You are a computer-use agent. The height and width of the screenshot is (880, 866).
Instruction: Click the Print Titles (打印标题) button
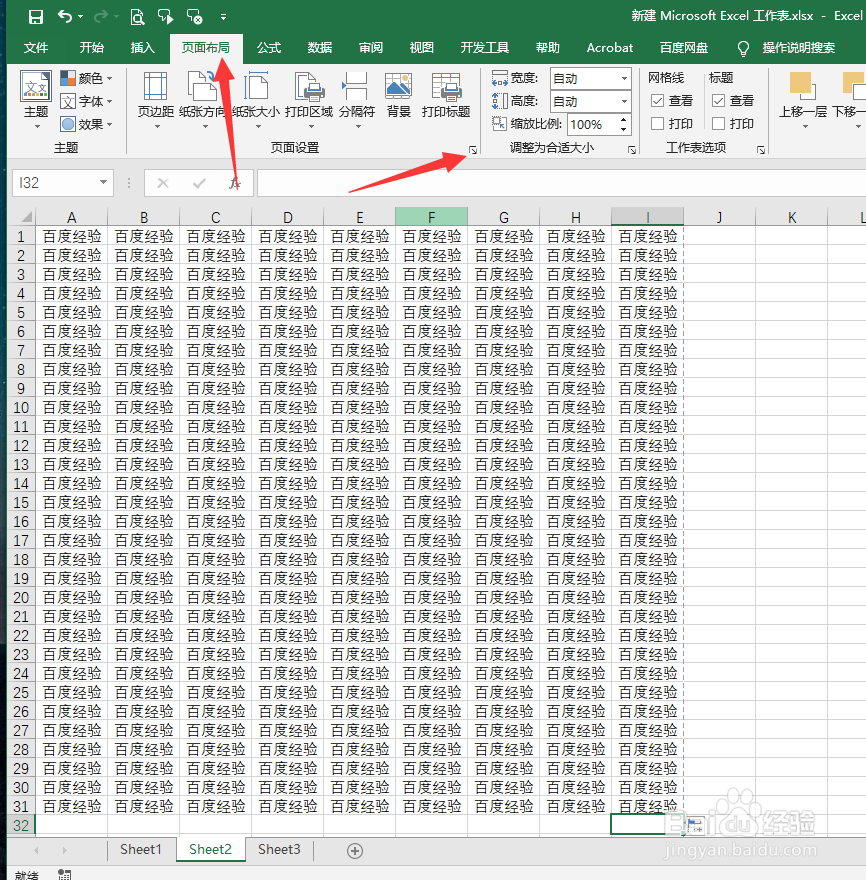point(446,95)
